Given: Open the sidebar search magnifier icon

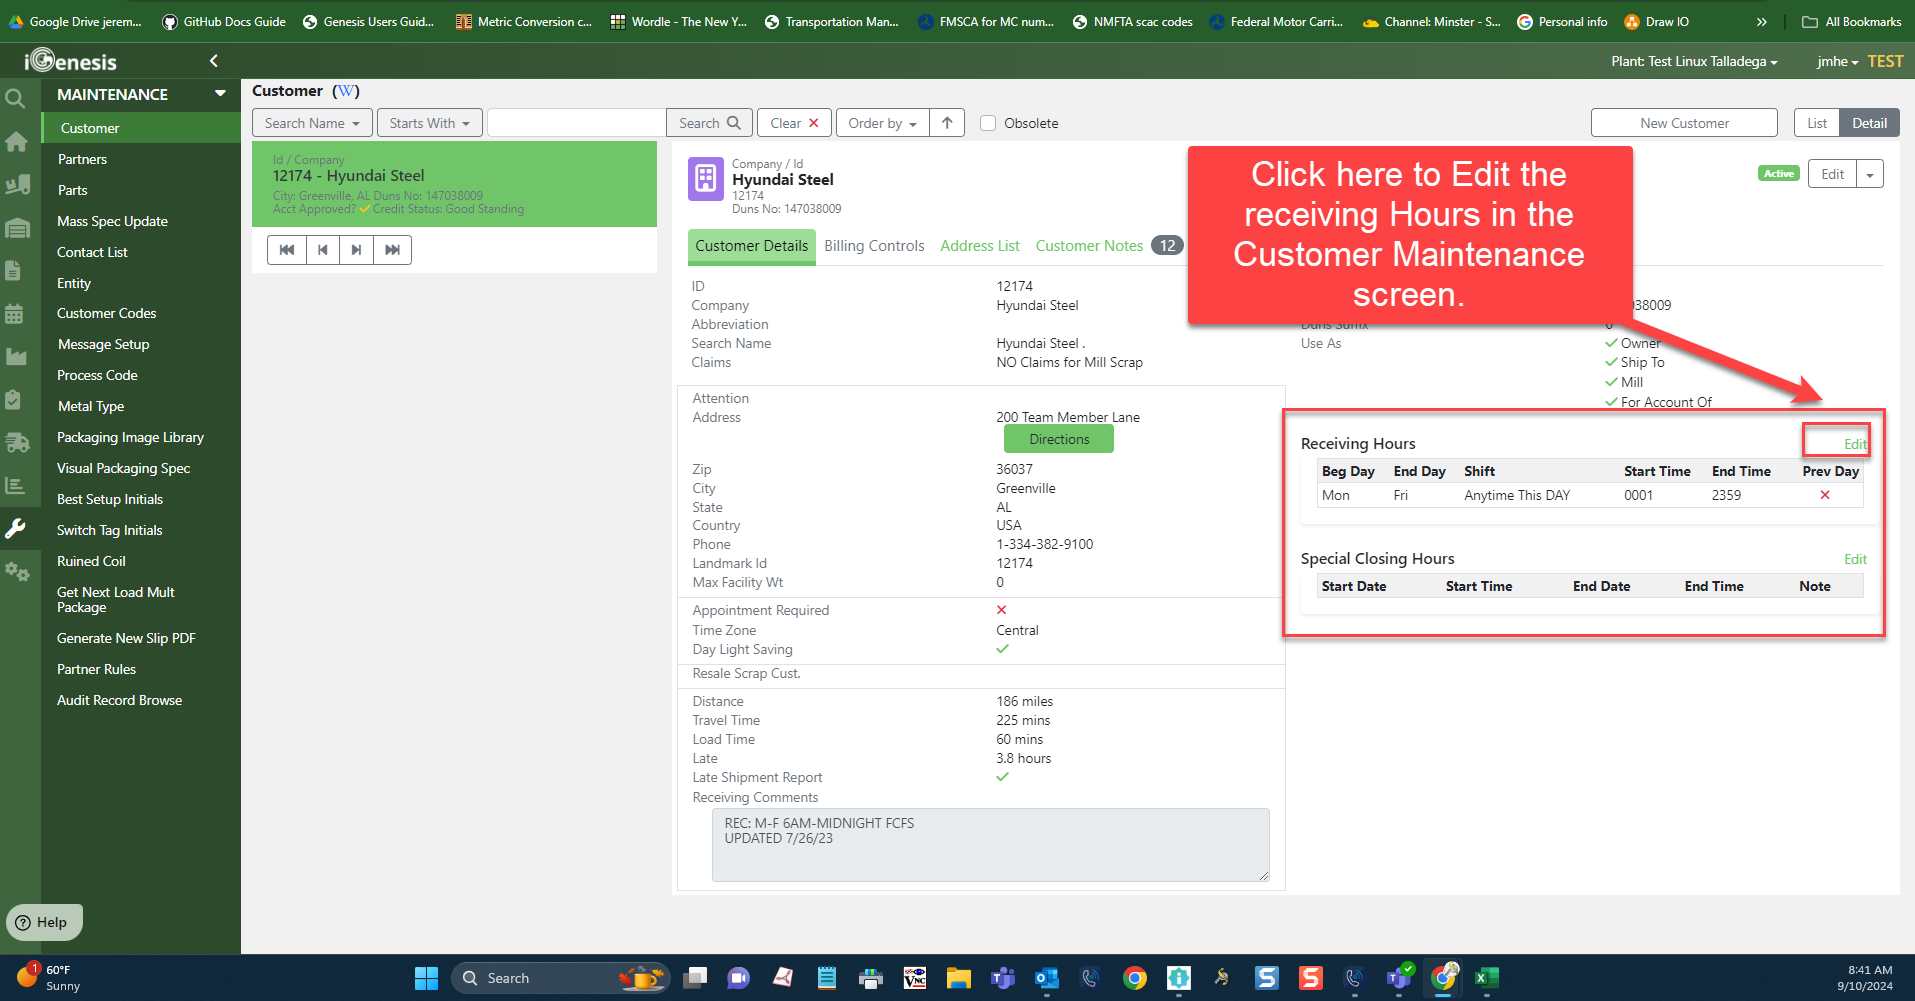Looking at the screenshot, I should (15, 98).
